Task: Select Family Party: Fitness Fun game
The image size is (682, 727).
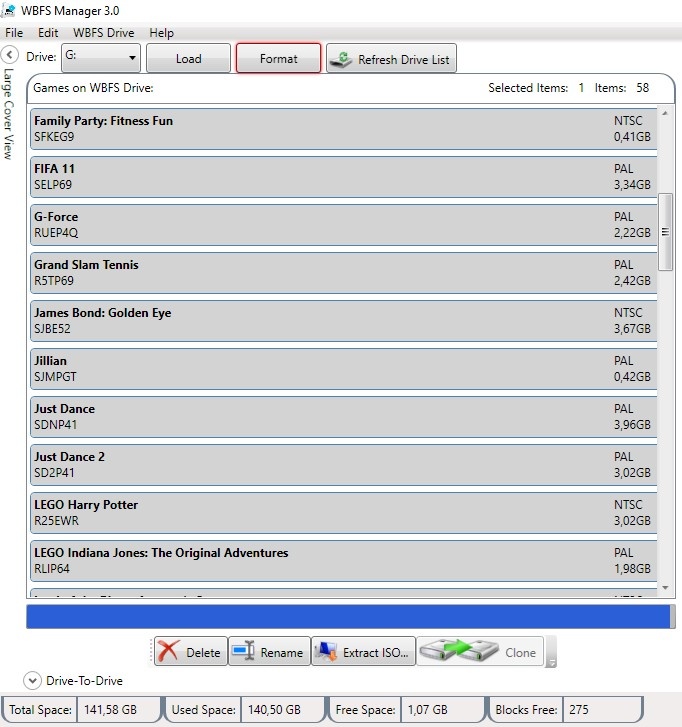Action: pyautogui.click(x=344, y=129)
